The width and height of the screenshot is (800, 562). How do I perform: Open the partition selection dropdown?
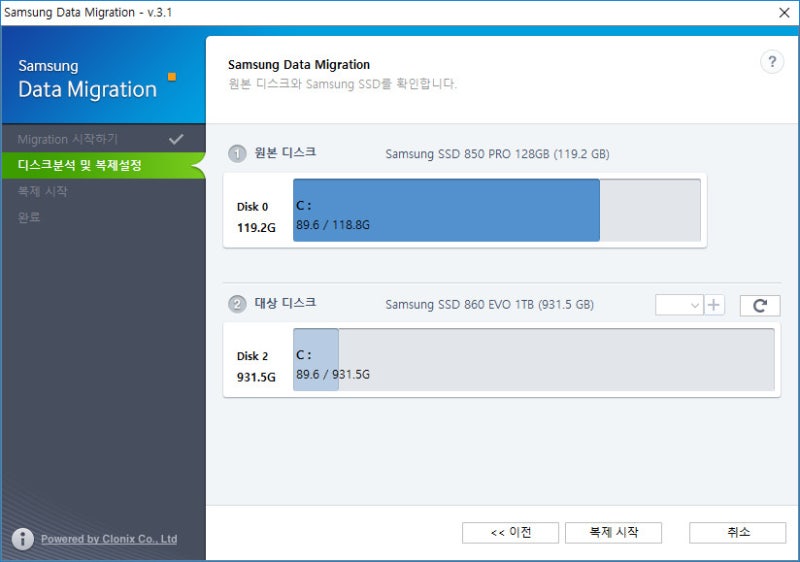pos(679,305)
